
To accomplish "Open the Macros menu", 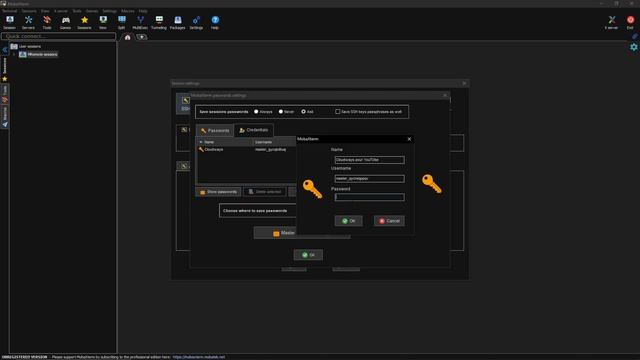I will point(128,11).
